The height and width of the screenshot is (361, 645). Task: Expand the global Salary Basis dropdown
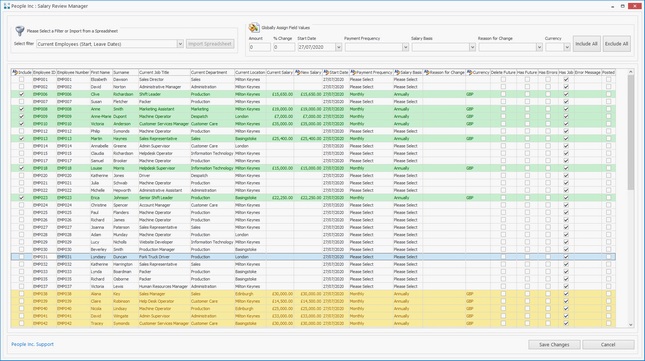click(472, 47)
